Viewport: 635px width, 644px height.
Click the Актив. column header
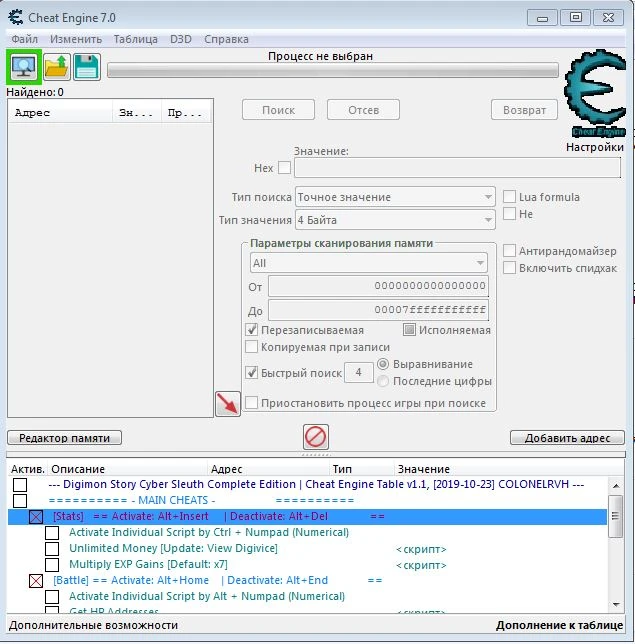[28, 469]
